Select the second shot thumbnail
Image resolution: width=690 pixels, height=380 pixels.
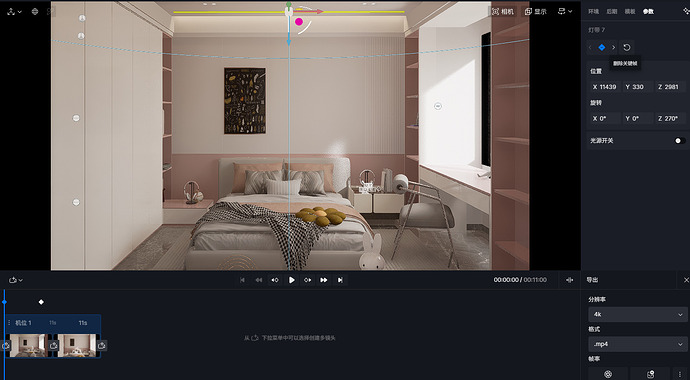77,345
